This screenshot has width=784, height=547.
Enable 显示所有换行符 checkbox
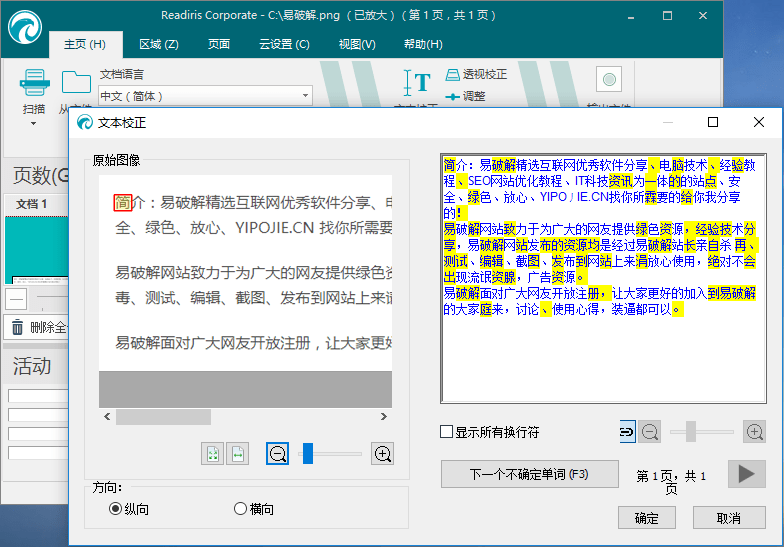pos(447,432)
